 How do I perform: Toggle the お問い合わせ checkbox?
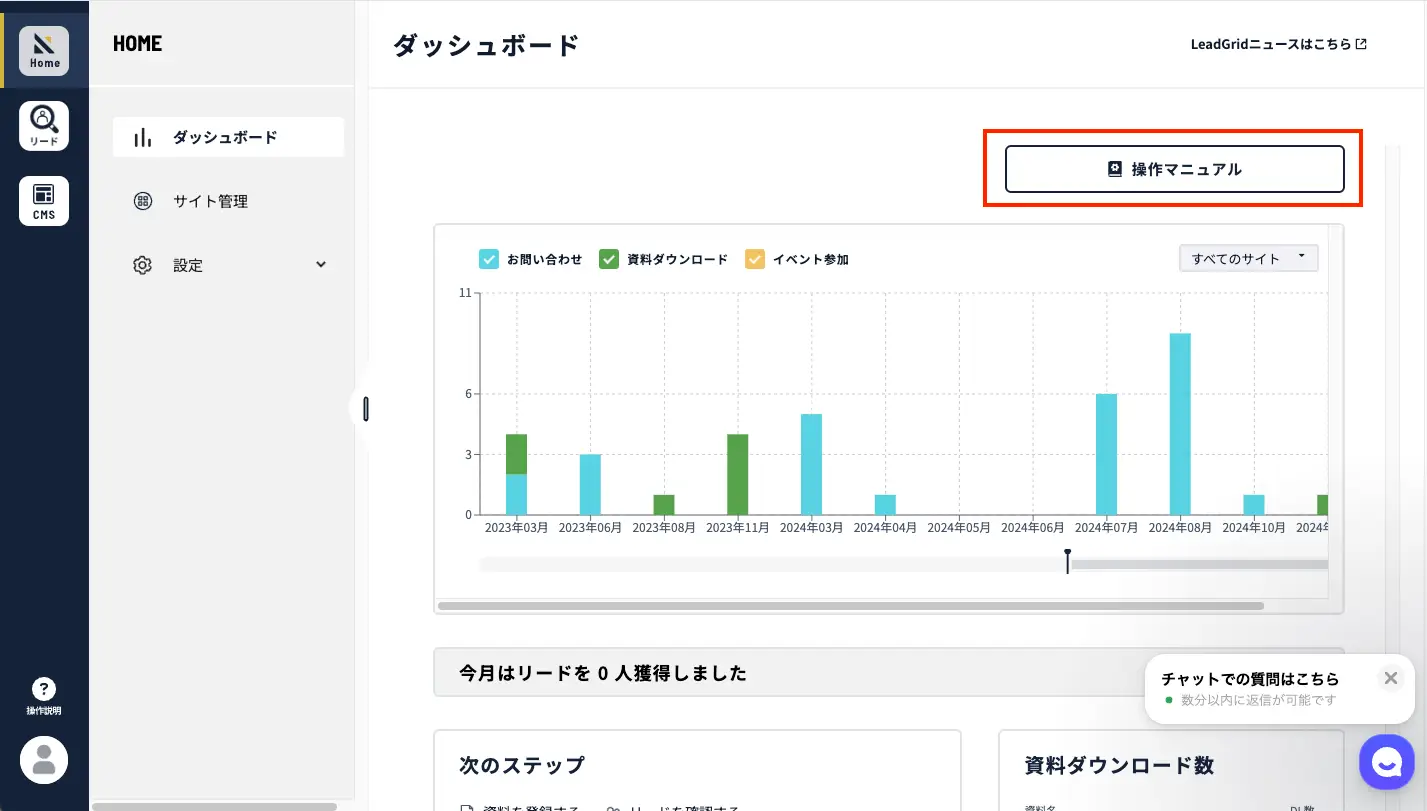[x=489, y=259]
